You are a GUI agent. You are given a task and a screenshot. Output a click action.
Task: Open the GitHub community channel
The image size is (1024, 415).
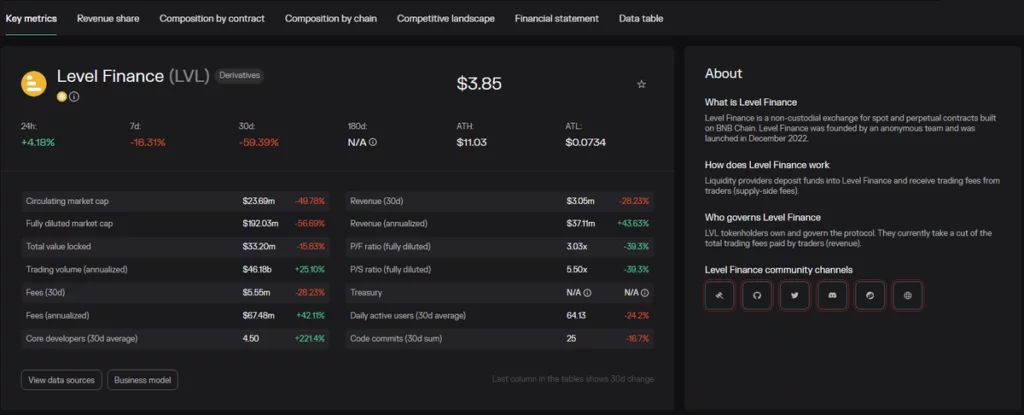(x=757, y=295)
